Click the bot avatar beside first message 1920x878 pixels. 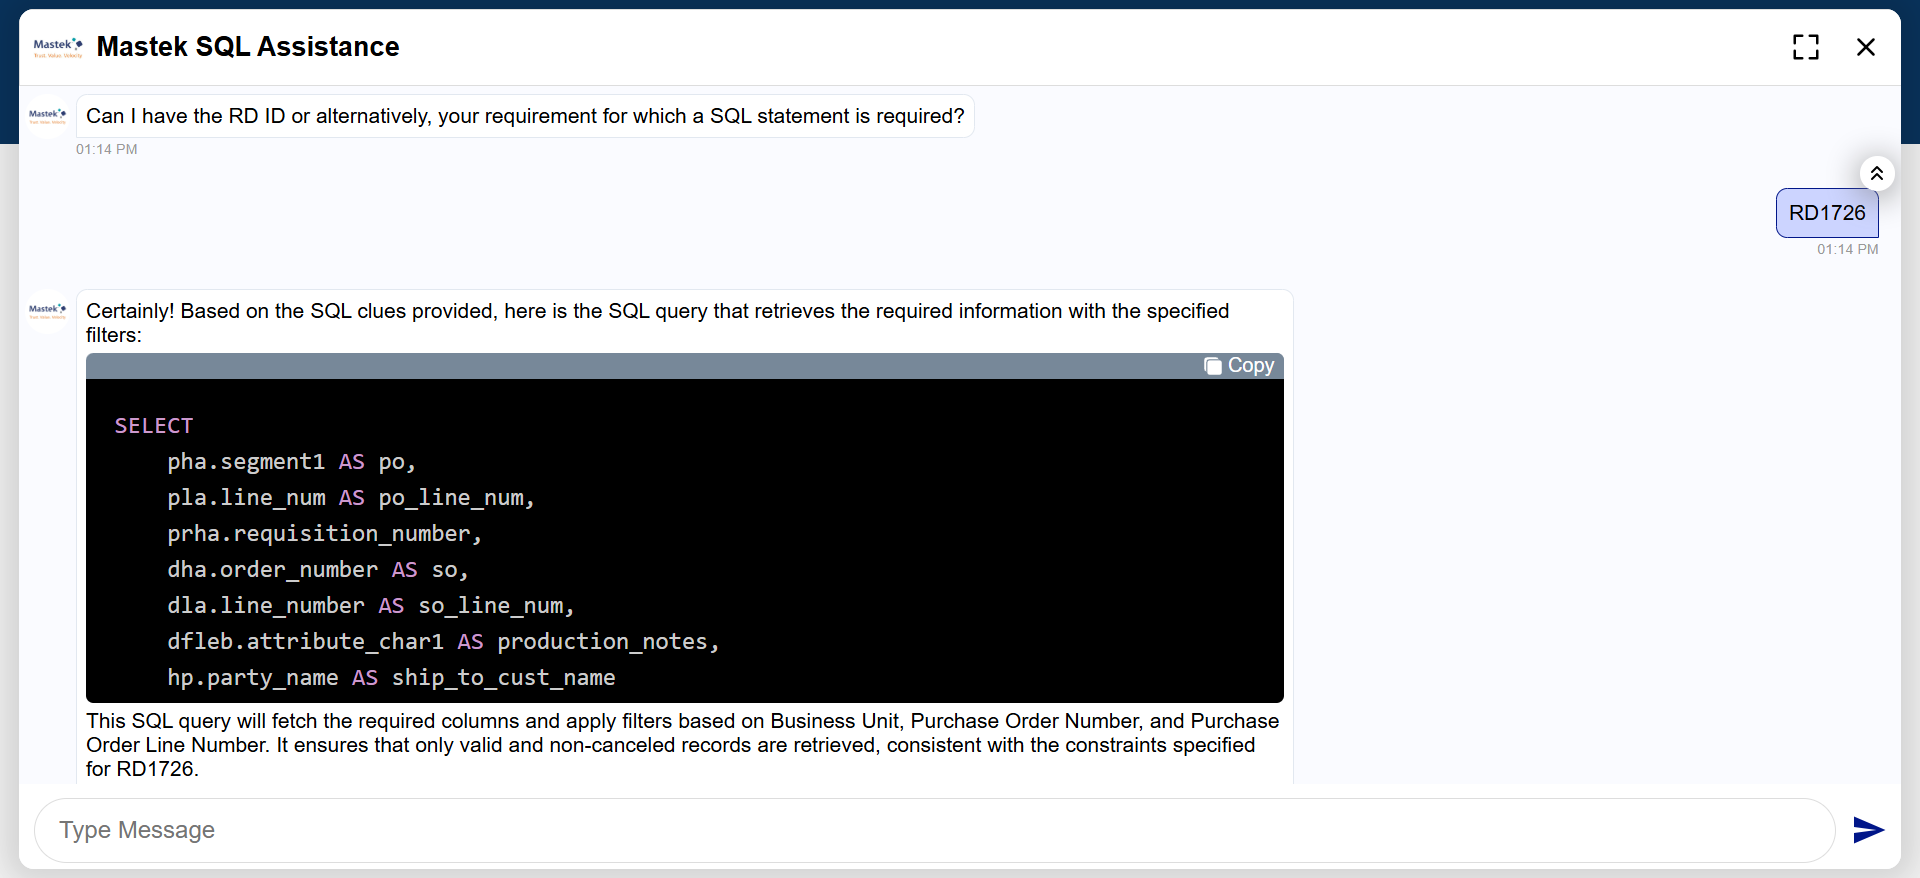tap(47, 116)
